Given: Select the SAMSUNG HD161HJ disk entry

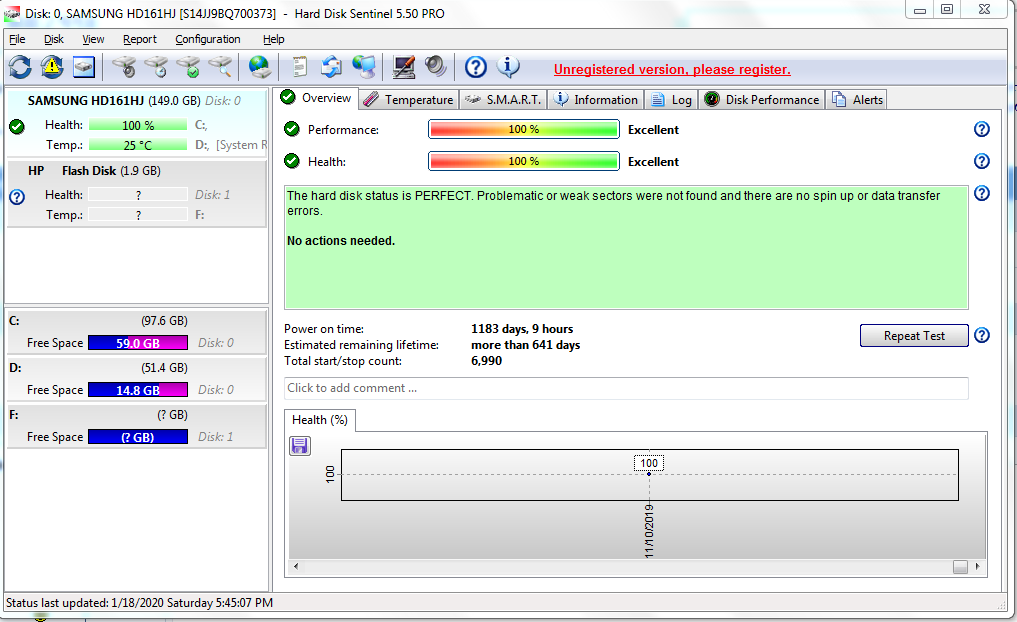Looking at the screenshot, I should (x=136, y=123).
